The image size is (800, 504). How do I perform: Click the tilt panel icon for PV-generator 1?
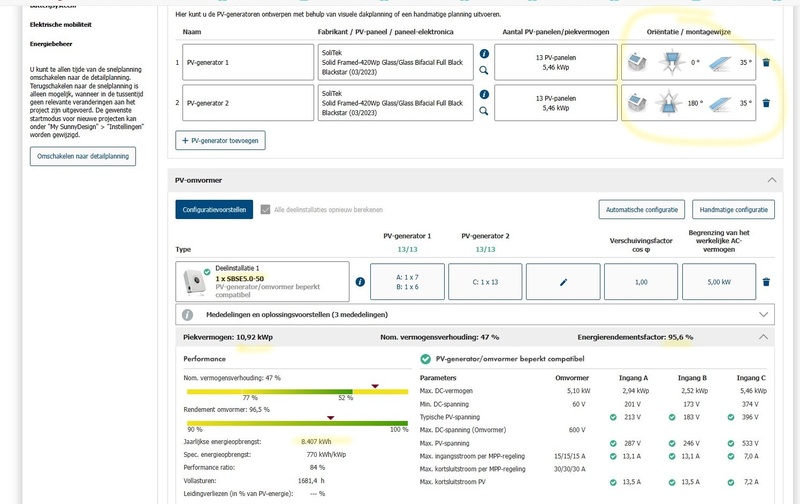tap(720, 63)
